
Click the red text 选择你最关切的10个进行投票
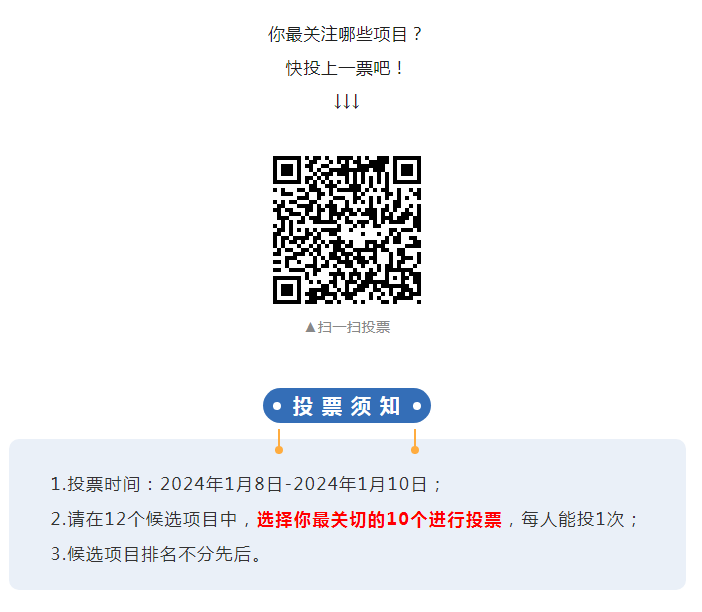coord(379,520)
